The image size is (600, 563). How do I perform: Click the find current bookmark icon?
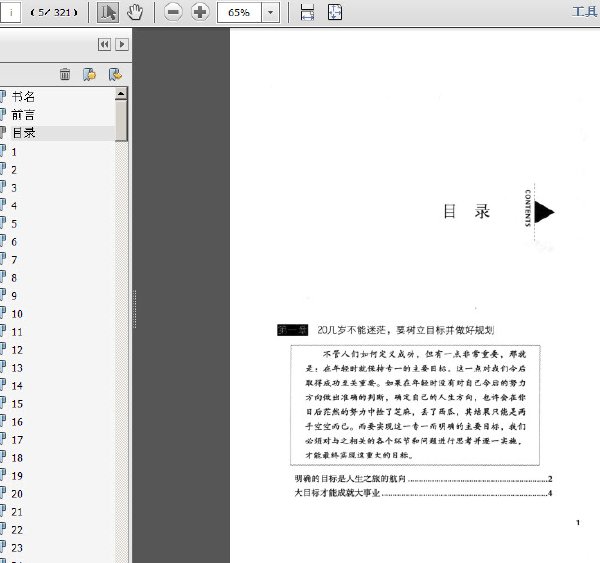(x=115, y=74)
